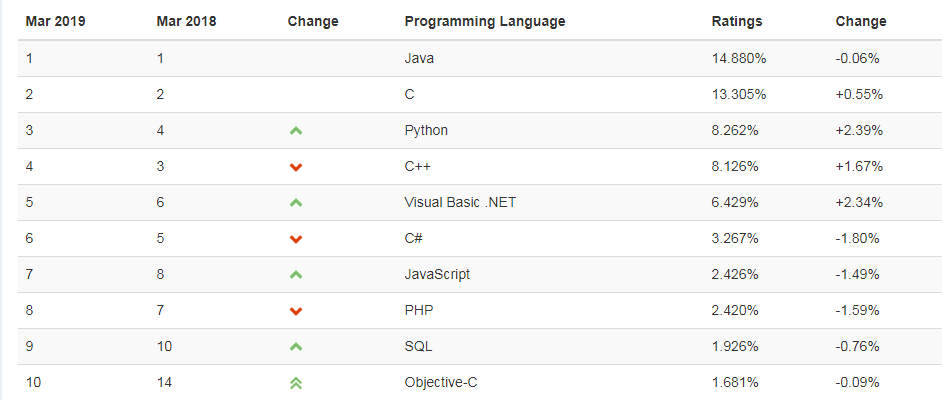The width and height of the screenshot is (942, 400).
Task: Click the Java language name
Action: click(x=419, y=58)
